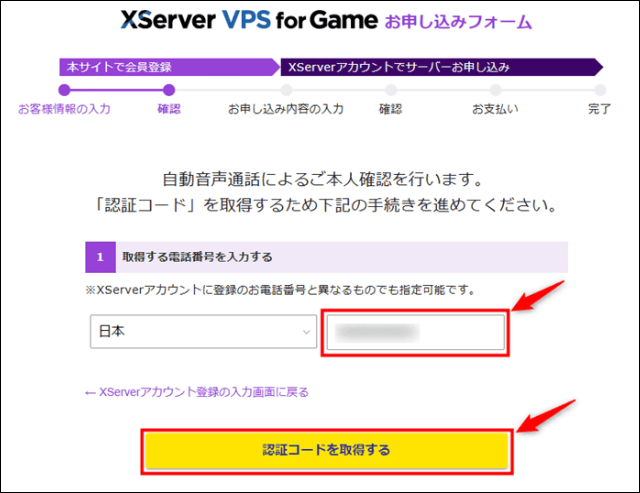Click the お申し込み内容の入力 step circle
Viewport: 640px width, 493px height.
(x=286, y=90)
